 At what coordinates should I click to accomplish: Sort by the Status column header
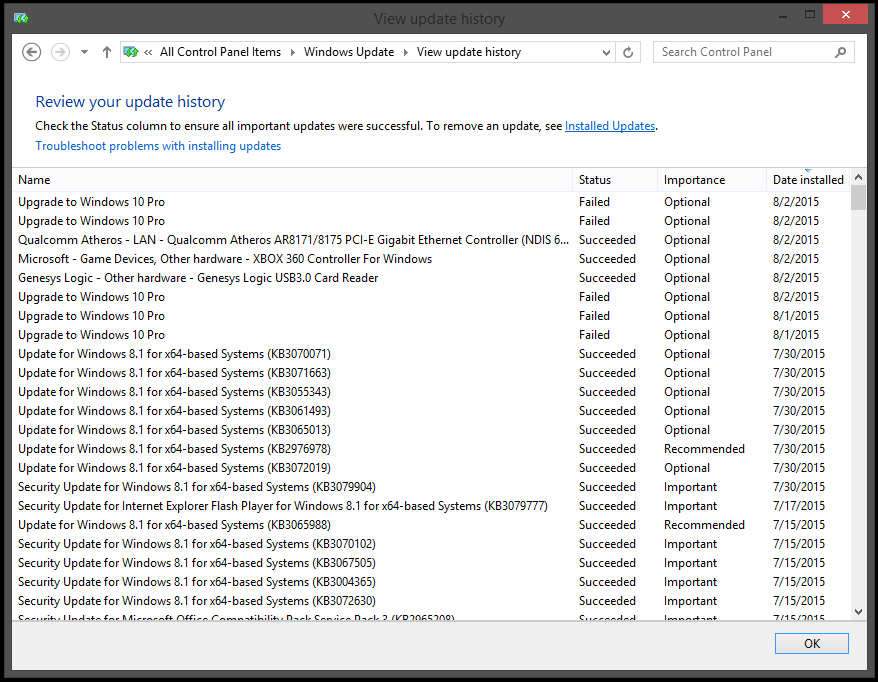tap(615, 180)
